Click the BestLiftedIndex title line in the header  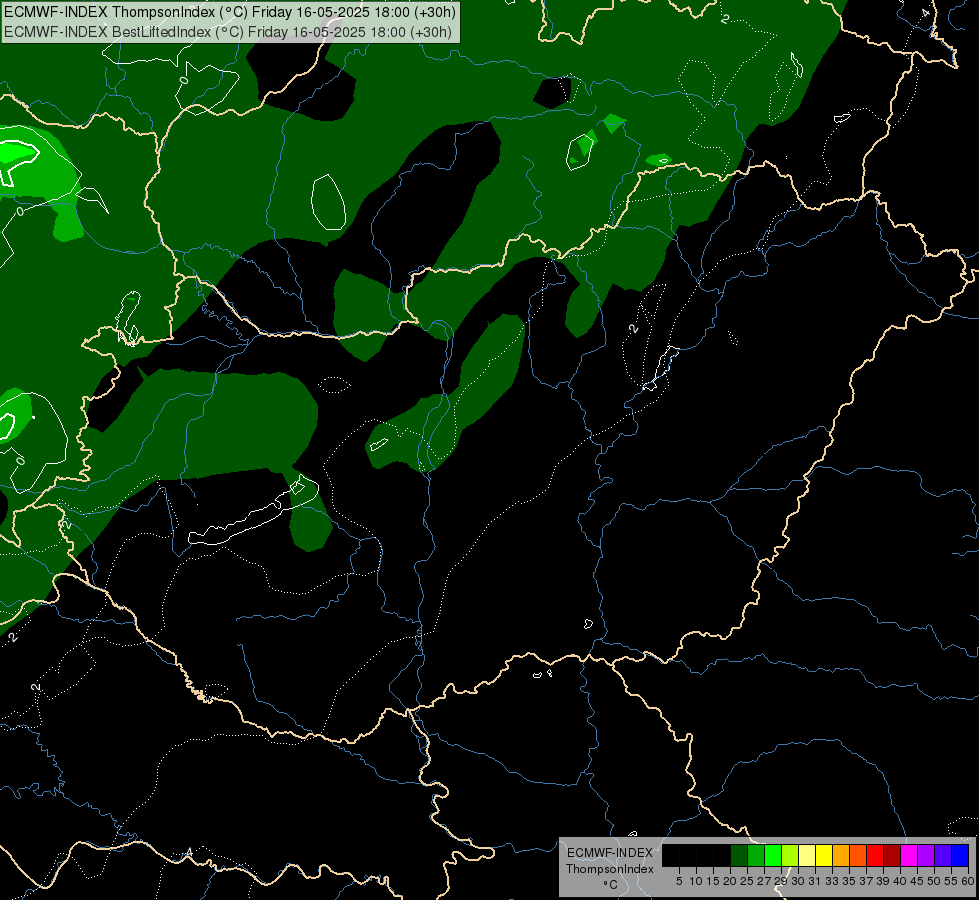(x=228, y=32)
